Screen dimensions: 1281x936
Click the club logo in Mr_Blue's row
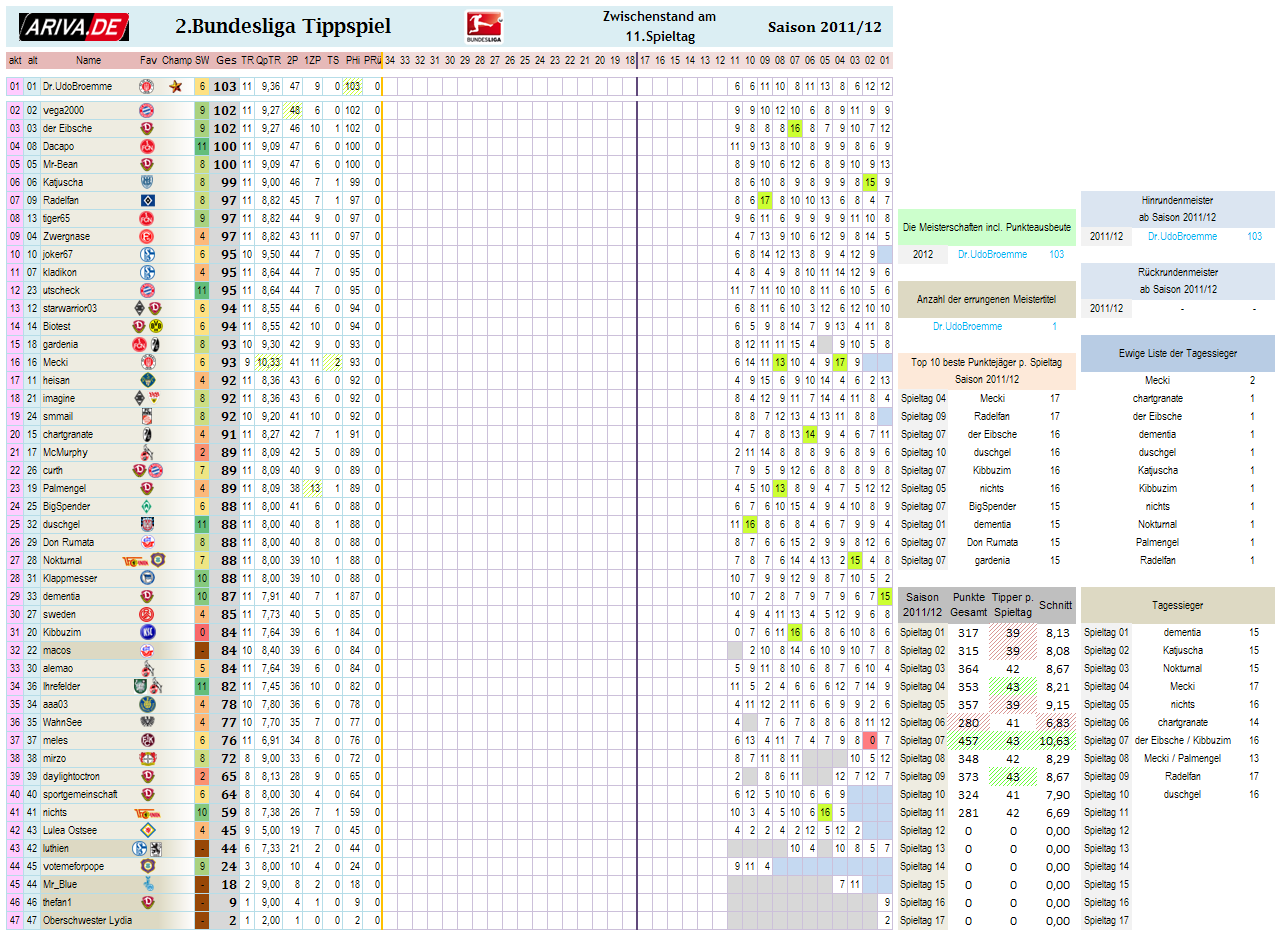147,884
